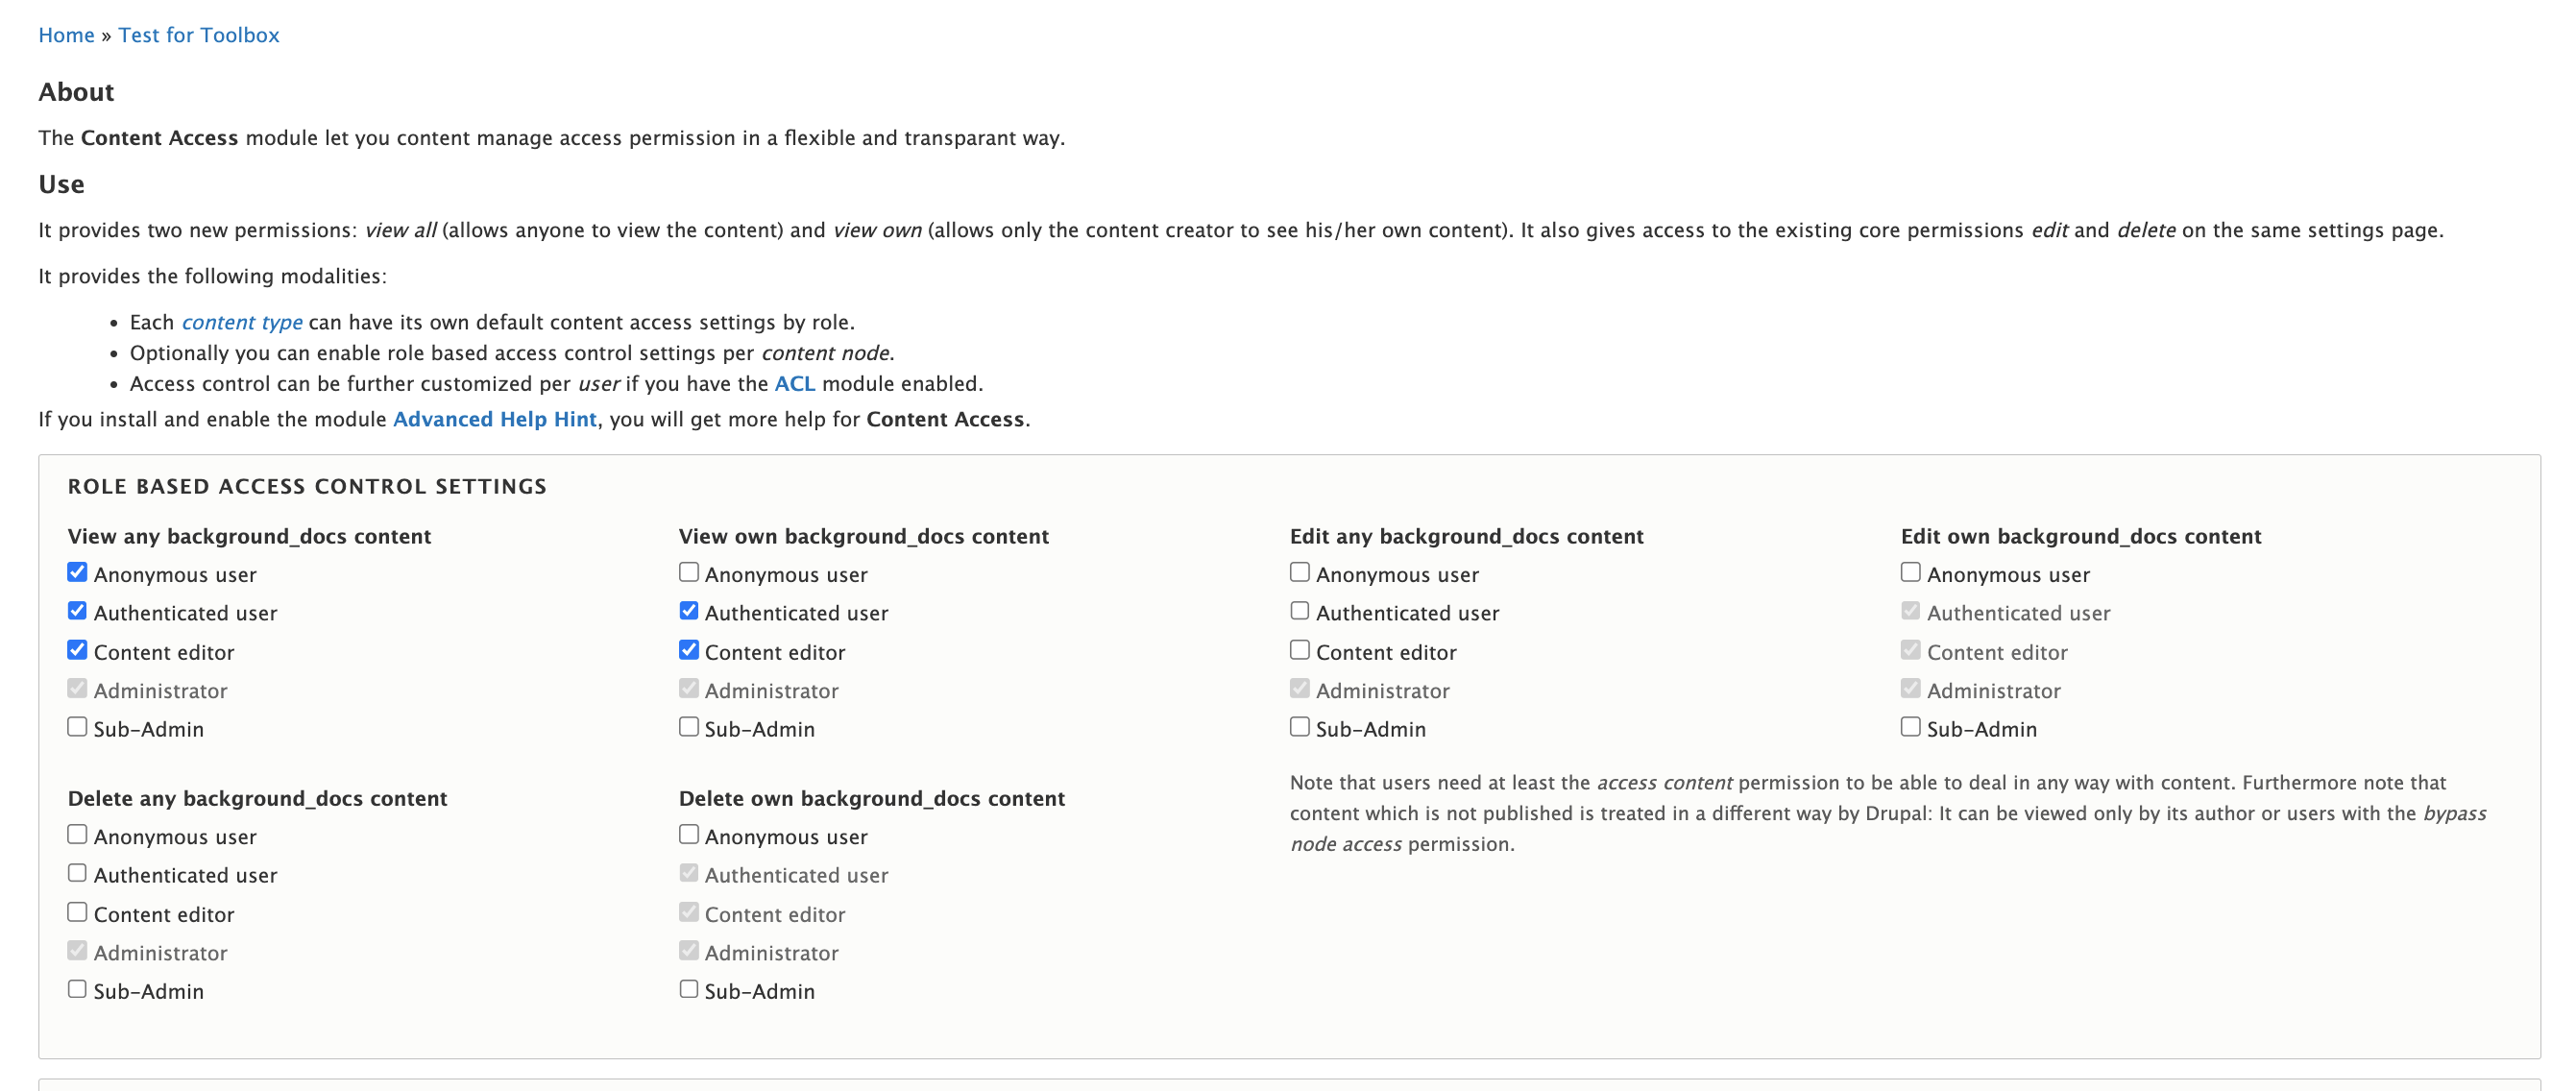
Task: Go to the Home breadcrumb link
Action: tap(66, 35)
